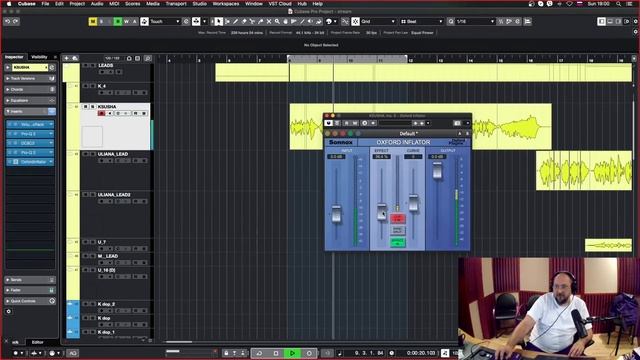Select the Glue tool

pos(260,21)
